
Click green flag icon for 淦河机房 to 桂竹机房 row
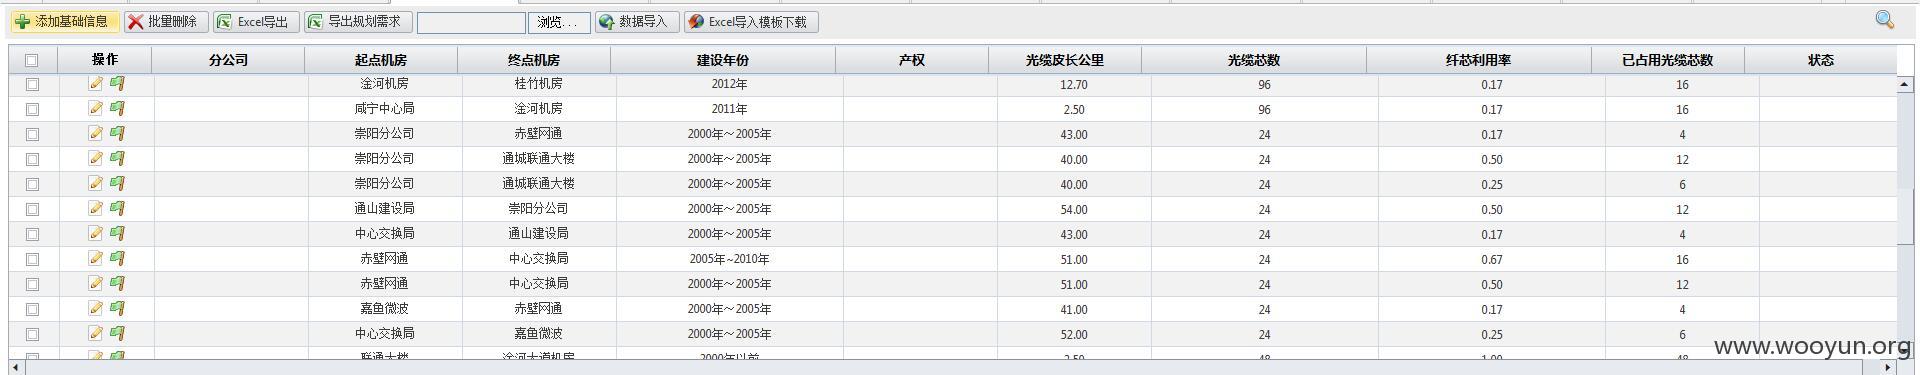(x=117, y=83)
